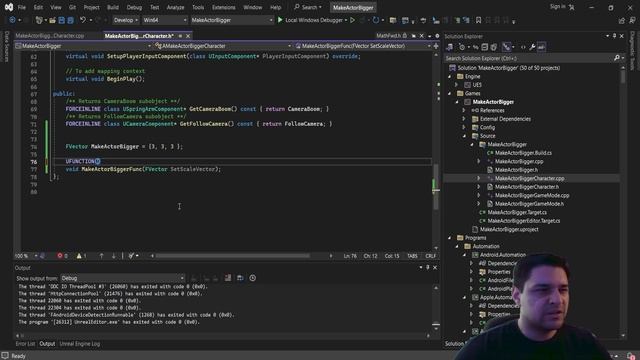Click the editor tab settings gear icon
Viewport: 640px width, 360px height.
437,36
